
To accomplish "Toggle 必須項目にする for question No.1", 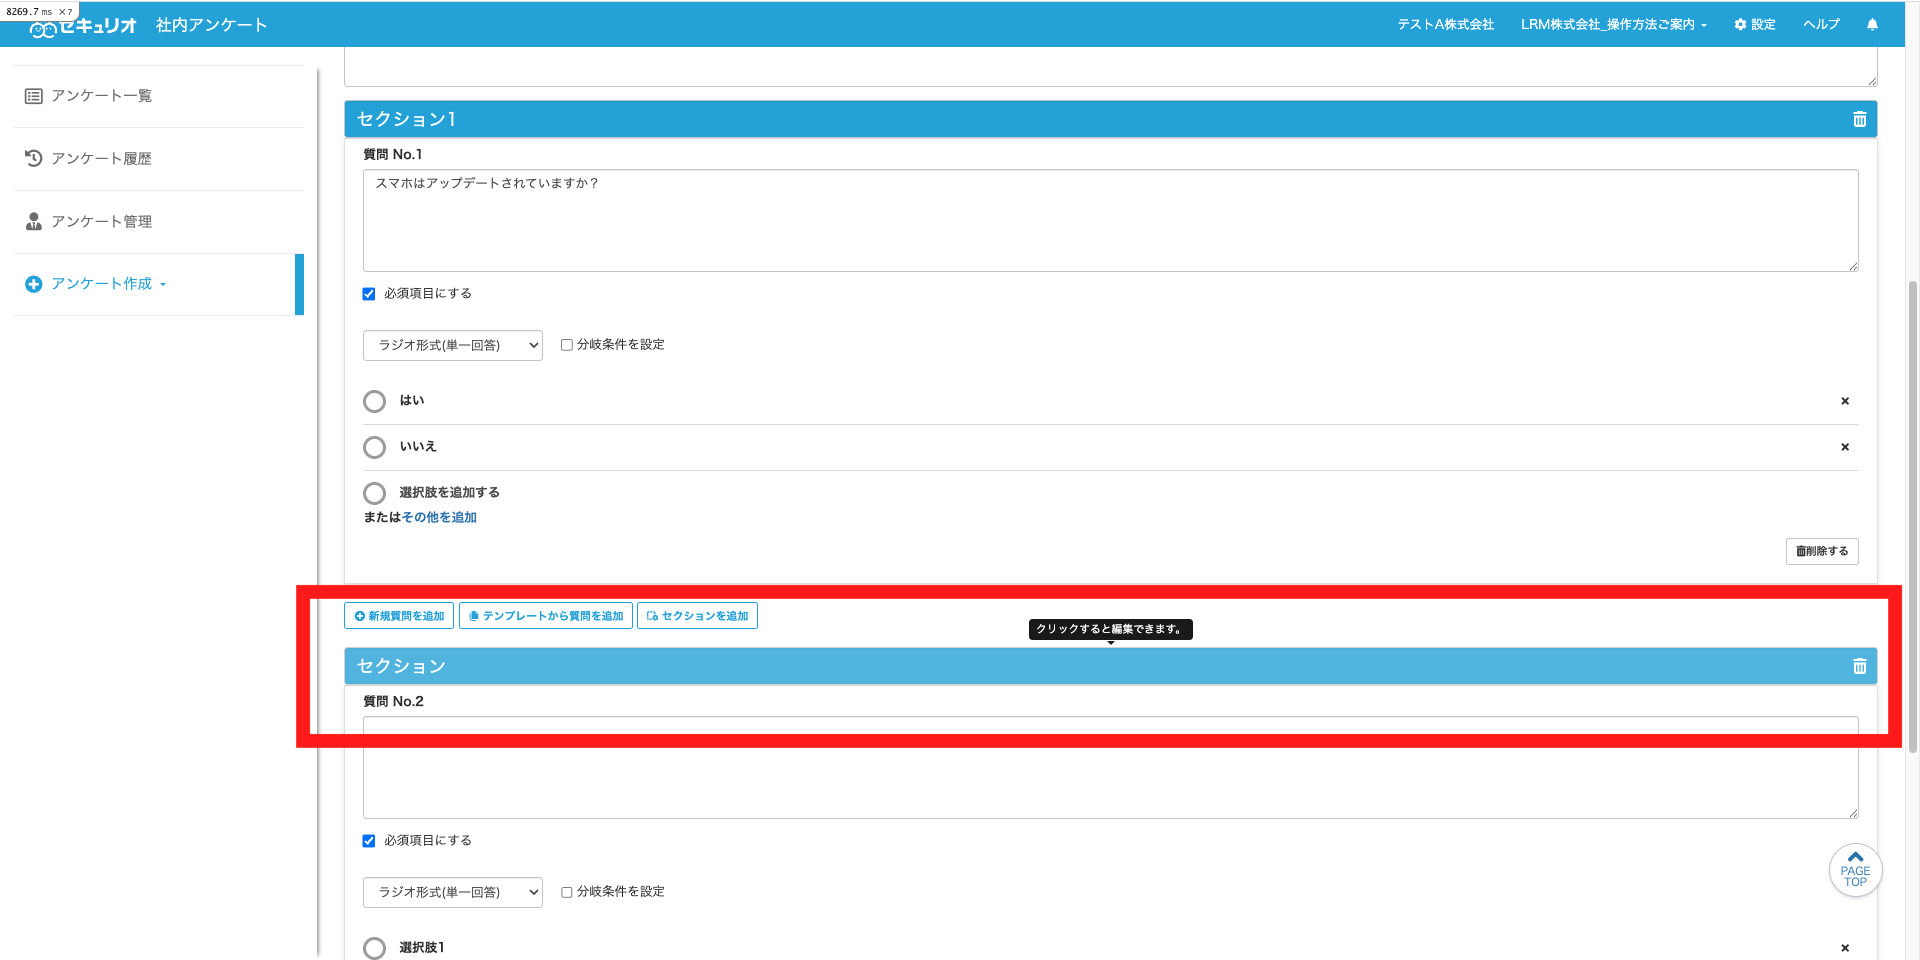I will pyautogui.click(x=369, y=294).
